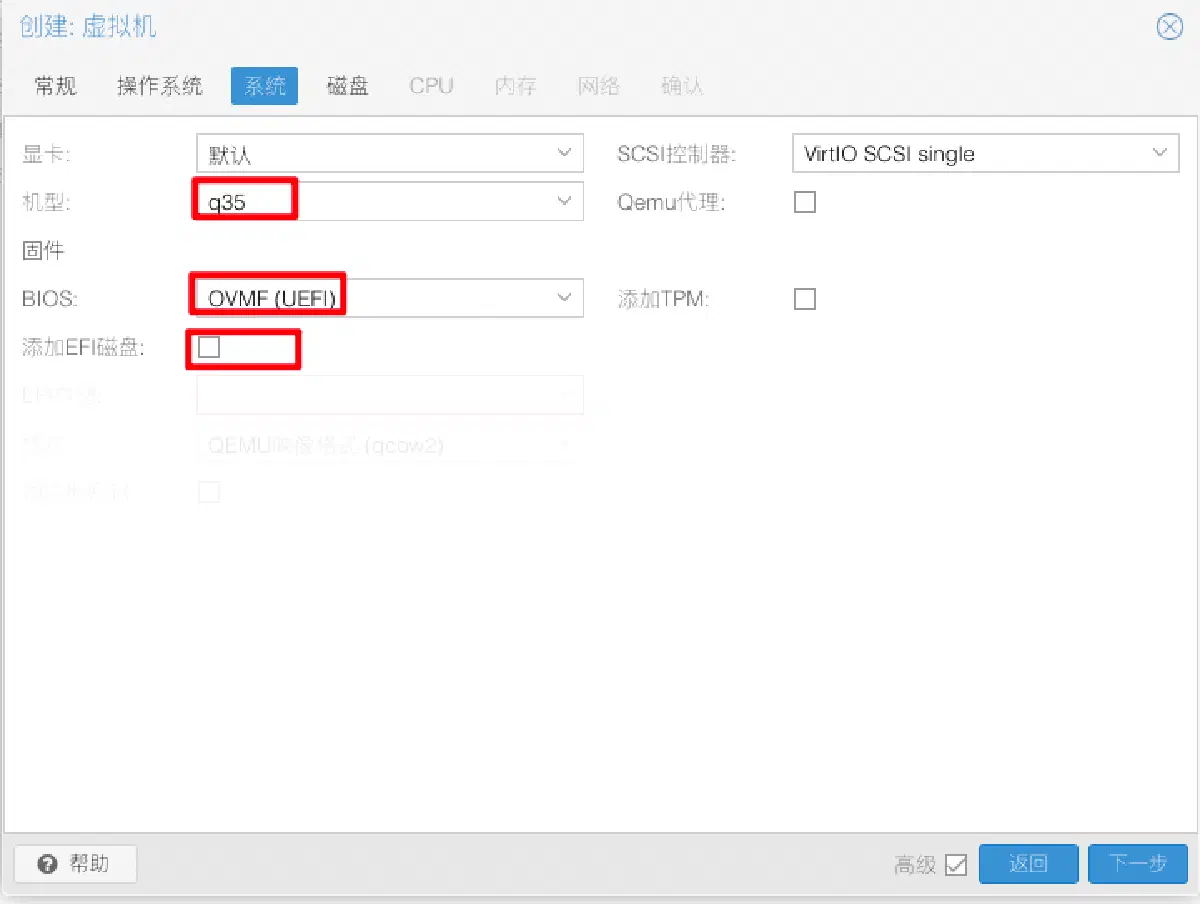Switch to the 操作系统 tab
Viewport: 1200px width, 904px height.
[x=160, y=86]
